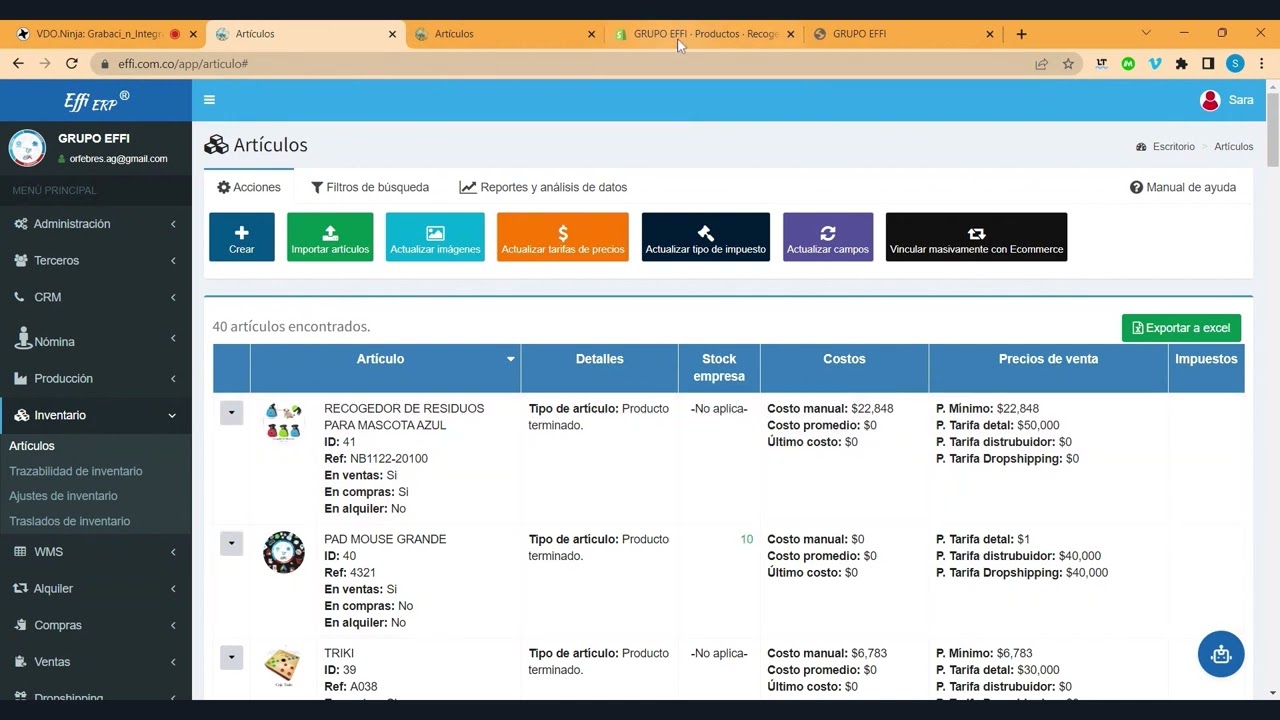Image resolution: width=1280 pixels, height=720 pixels.
Task: Click the GRUPO EFFI company avatar
Action: tap(27, 148)
